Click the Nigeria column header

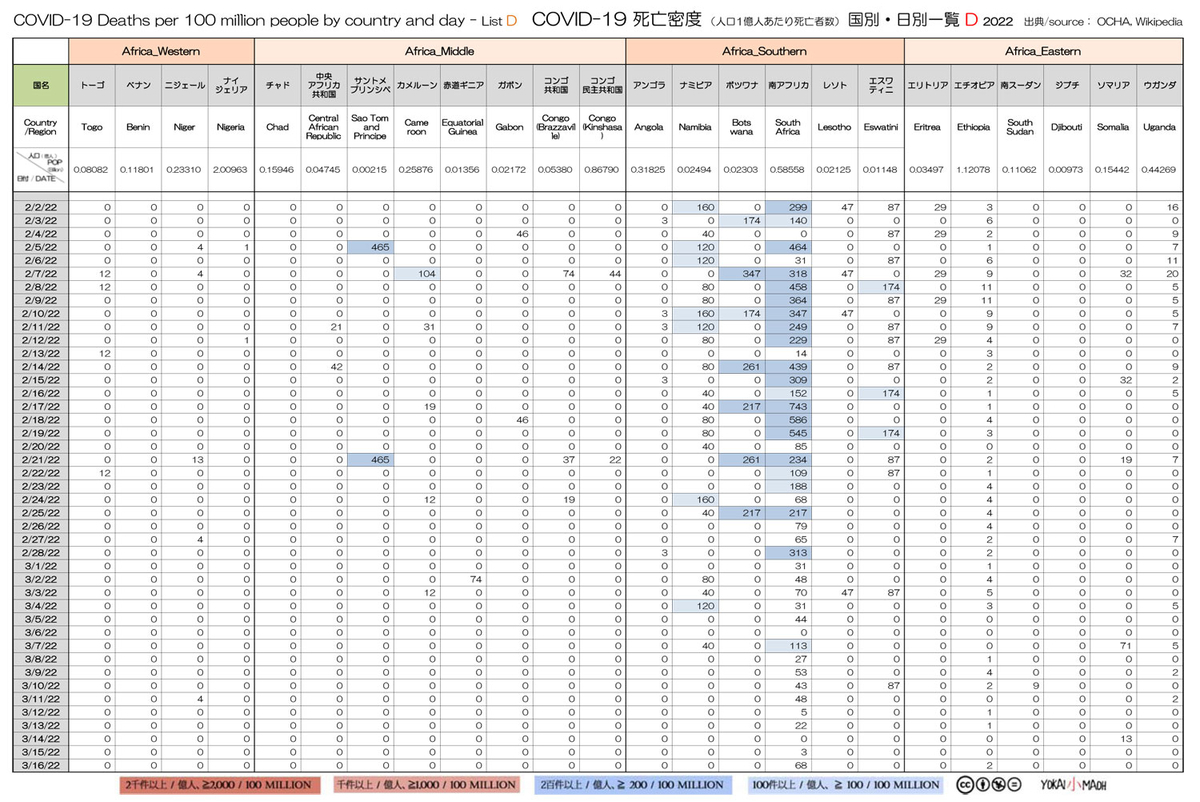pos(231,127)
